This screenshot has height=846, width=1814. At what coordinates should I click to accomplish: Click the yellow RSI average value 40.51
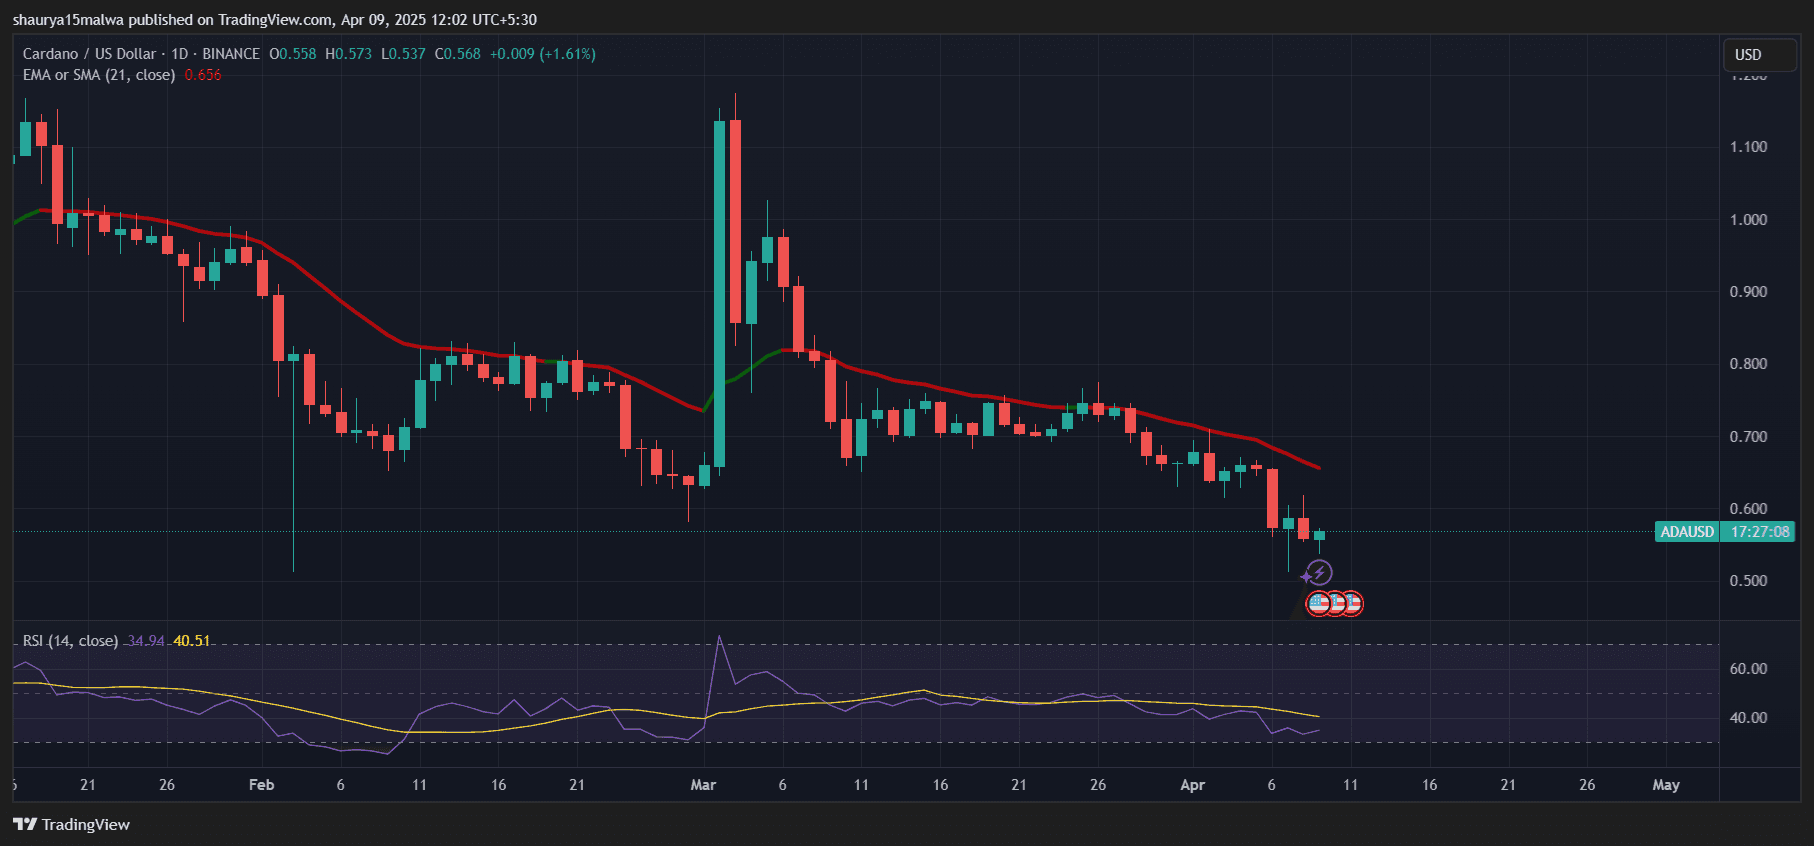coord(192,641)
